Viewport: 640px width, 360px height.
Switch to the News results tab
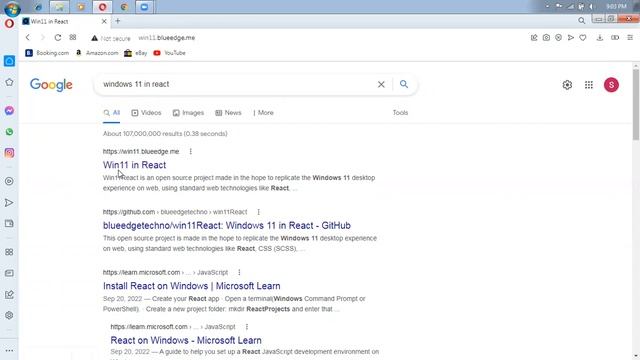tap(228, 113)
